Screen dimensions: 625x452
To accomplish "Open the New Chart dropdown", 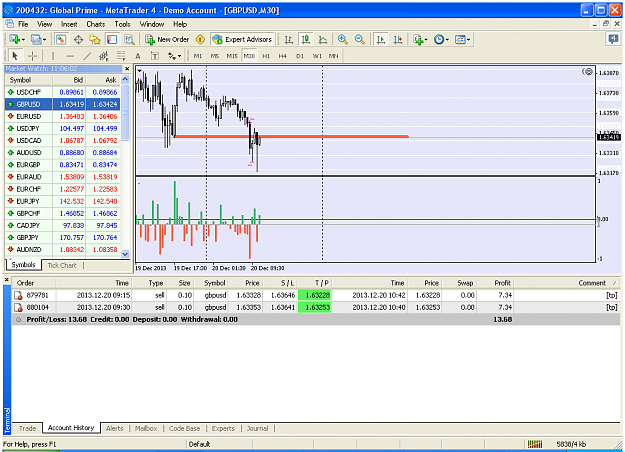I will click(17, 39).
